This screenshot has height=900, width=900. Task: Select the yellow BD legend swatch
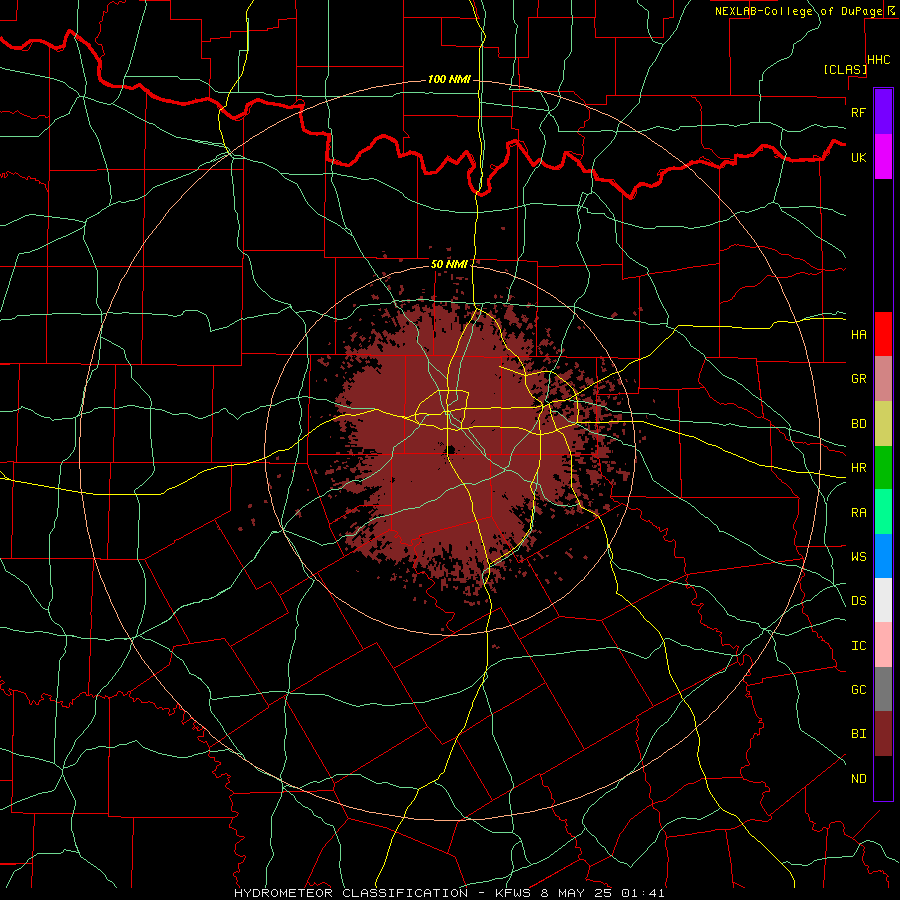point(883,424)
